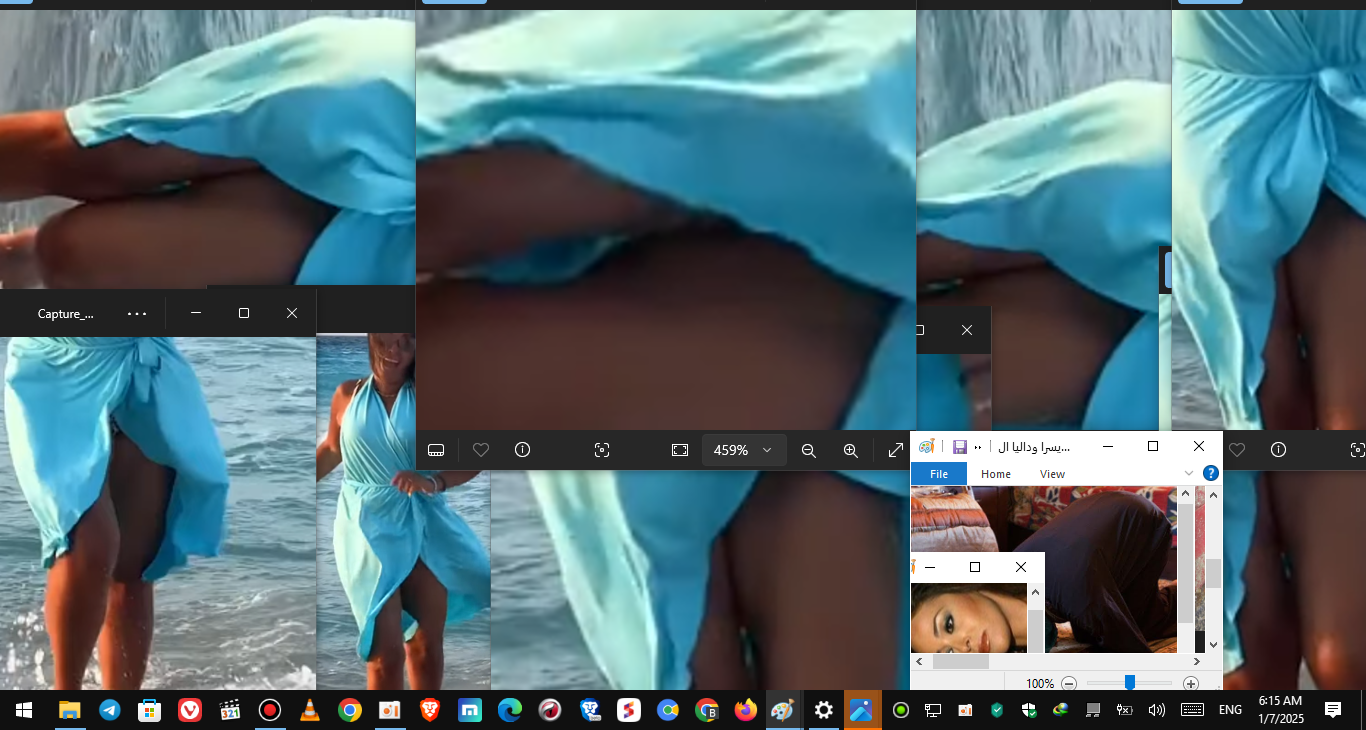Image resolution: width=1366 pixels, height=730 pixels.
Task: Save the image via Paint's quick access Save icon
Action: [x=959, y=446]
